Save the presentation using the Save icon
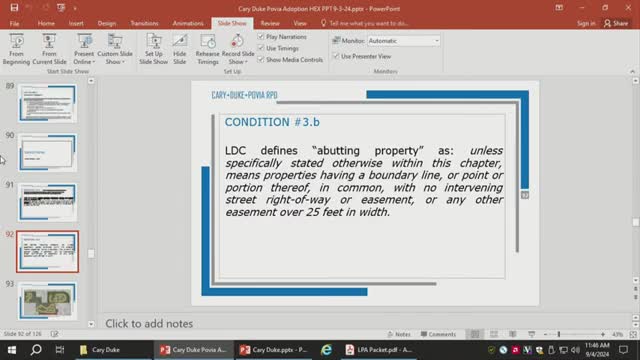640x360 pixels. coord(14,8)
